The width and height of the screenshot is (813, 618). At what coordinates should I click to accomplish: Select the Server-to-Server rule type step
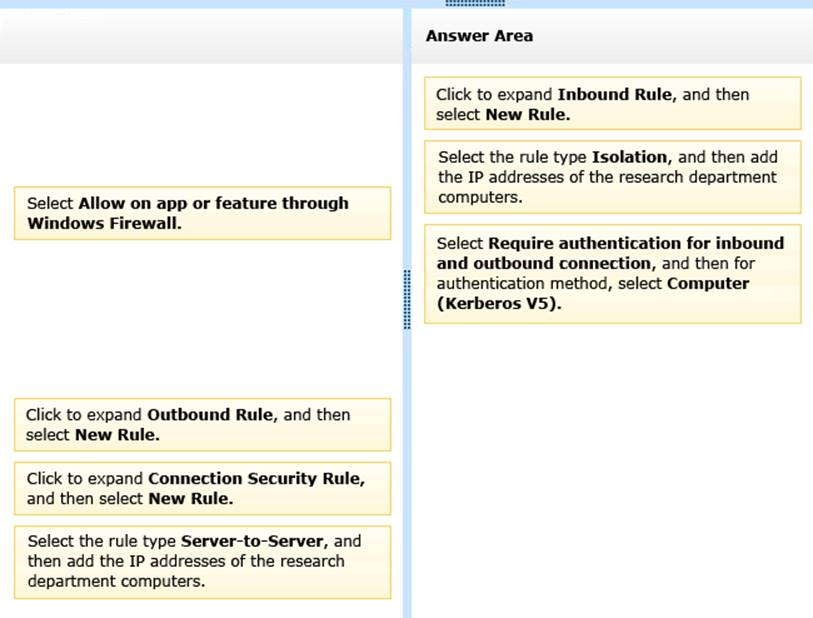pos(202,561)
